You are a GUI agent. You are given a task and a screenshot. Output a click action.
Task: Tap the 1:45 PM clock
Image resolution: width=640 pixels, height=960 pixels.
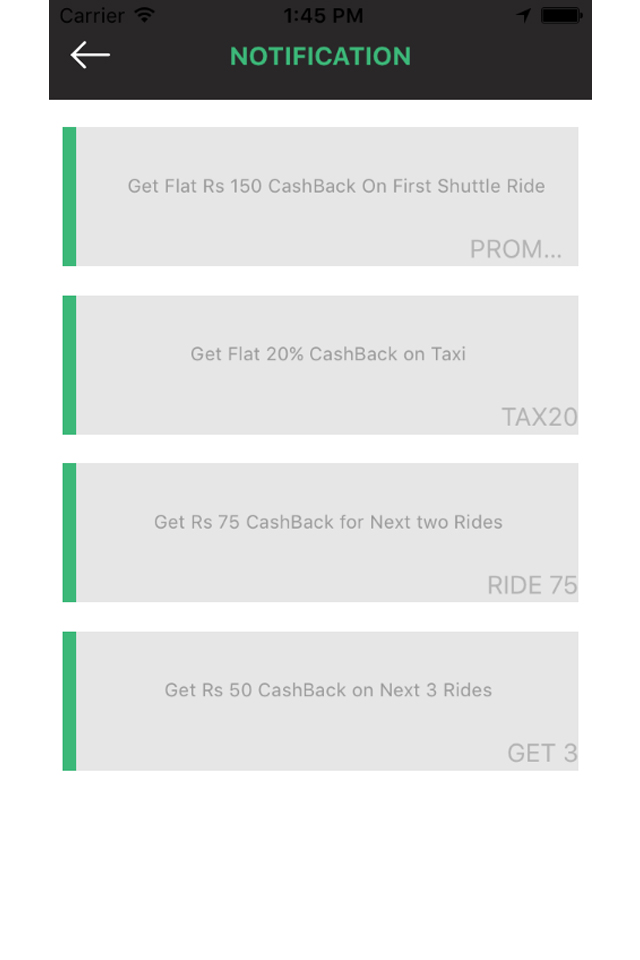tap(323, 15)
